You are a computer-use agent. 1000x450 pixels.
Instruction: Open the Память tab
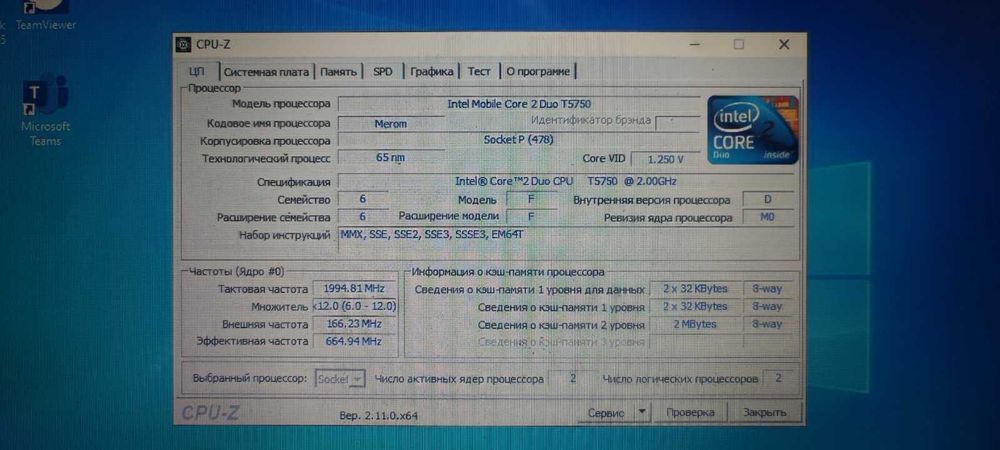338,72
